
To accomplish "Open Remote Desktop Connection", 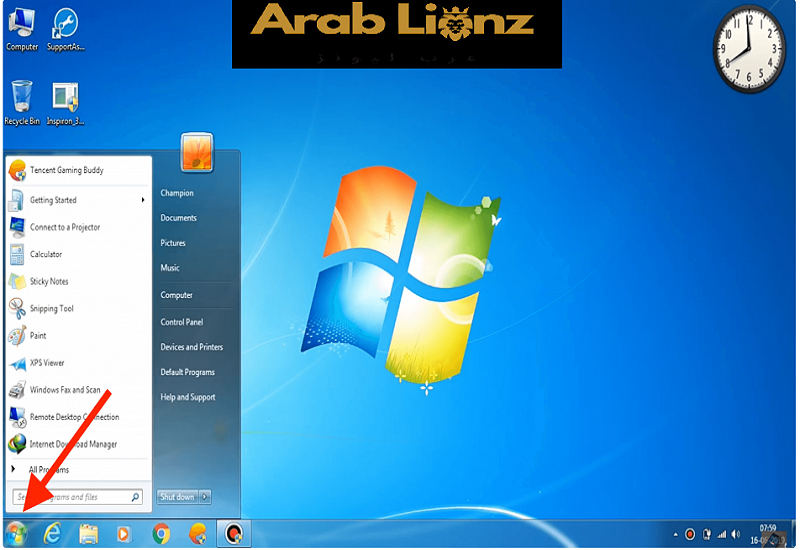I will click(x=79, y=417).
